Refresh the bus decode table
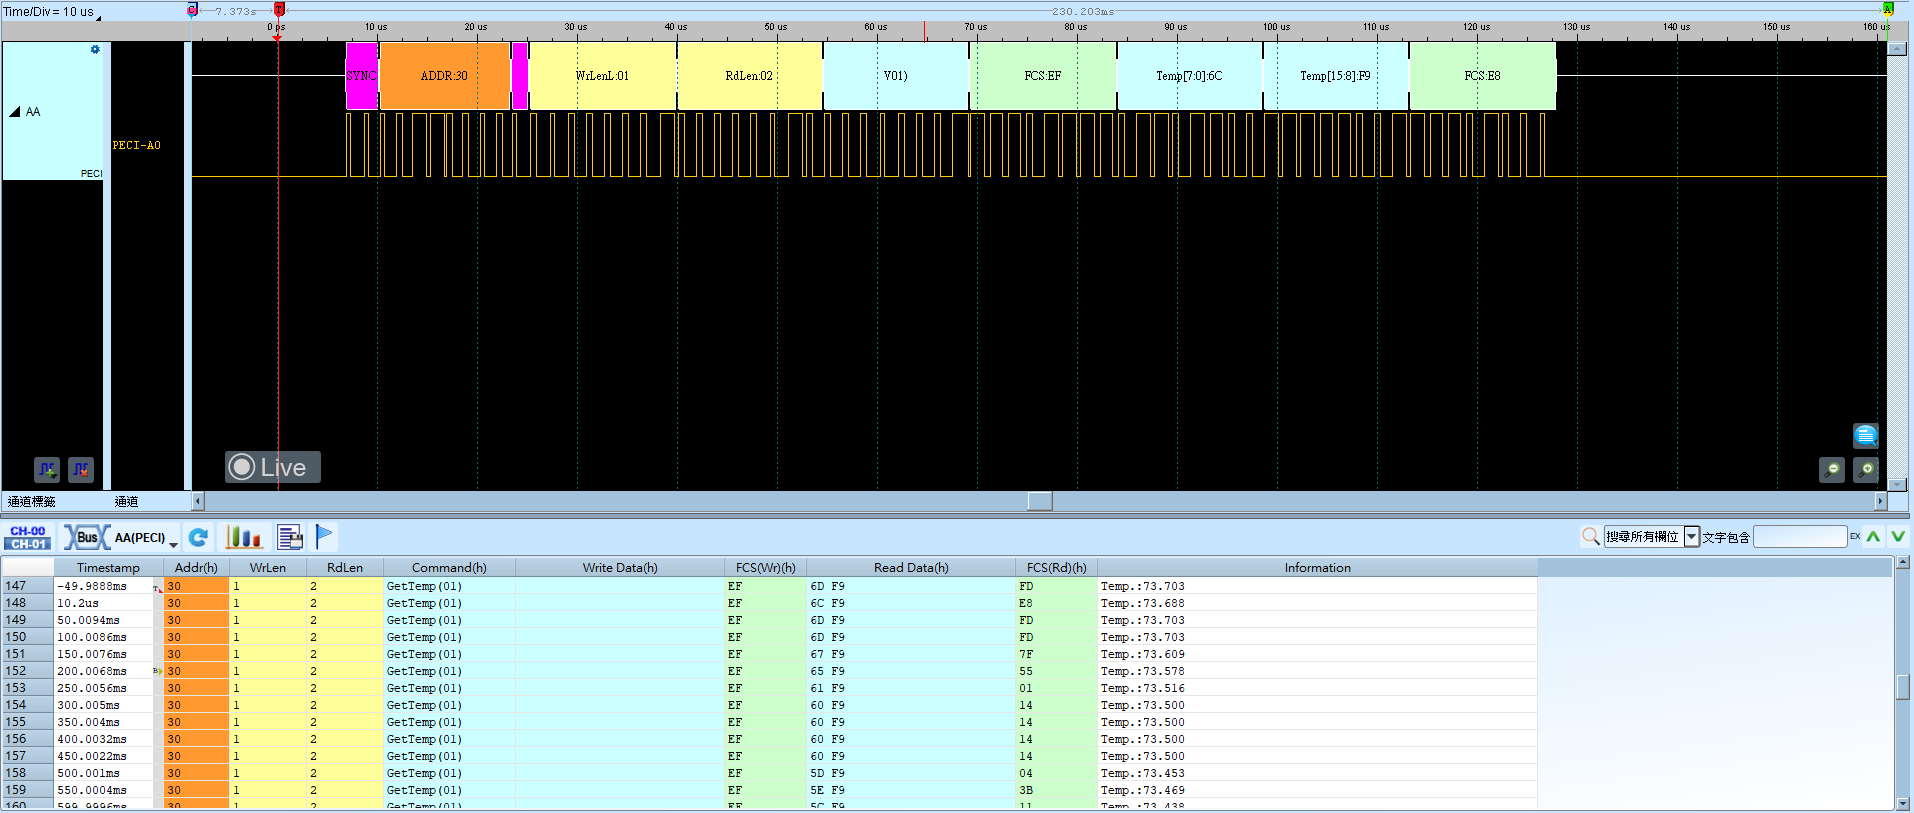 click(x=198, y=538)
